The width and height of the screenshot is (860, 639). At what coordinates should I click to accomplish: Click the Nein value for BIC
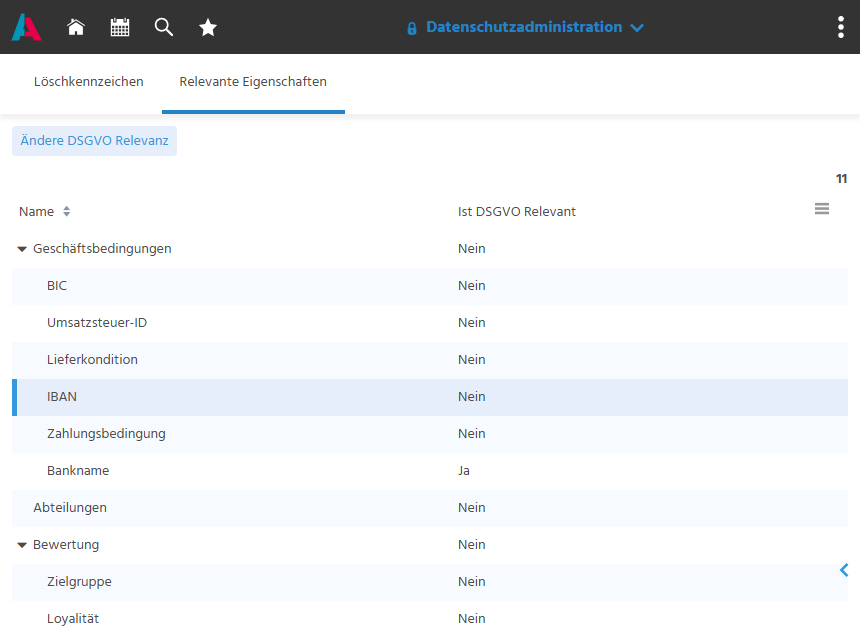pyautogui.click(x=472, y=286)
